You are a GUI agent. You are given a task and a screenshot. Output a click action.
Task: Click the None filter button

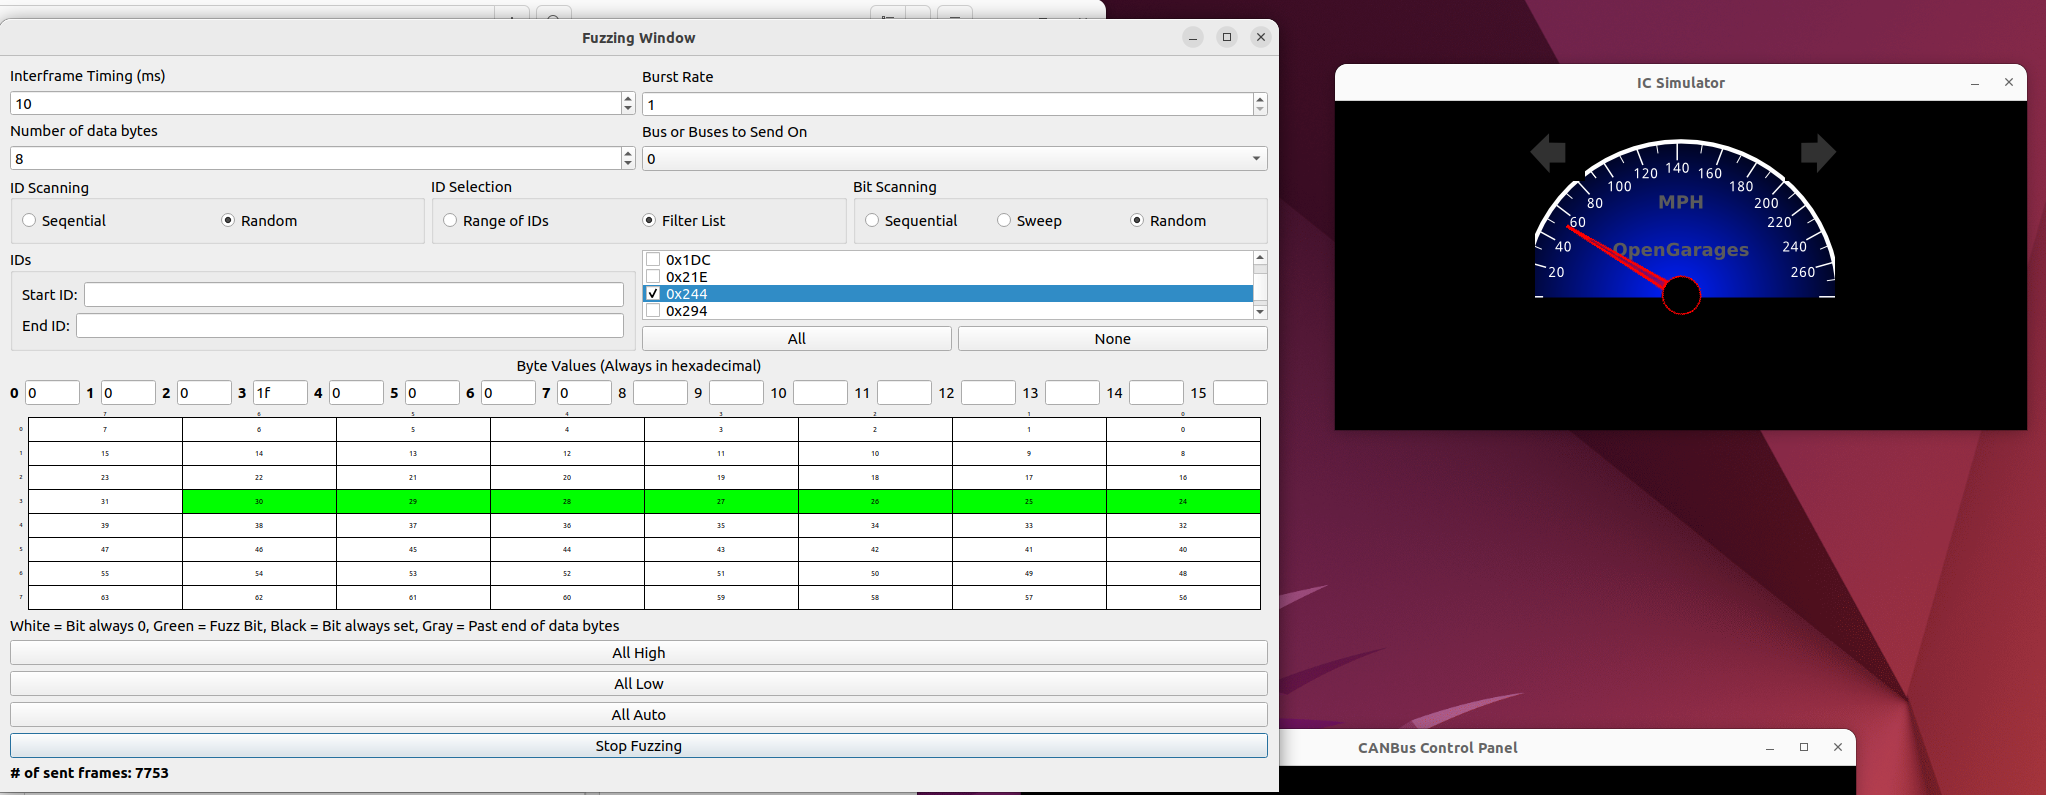click(1112, 338)
